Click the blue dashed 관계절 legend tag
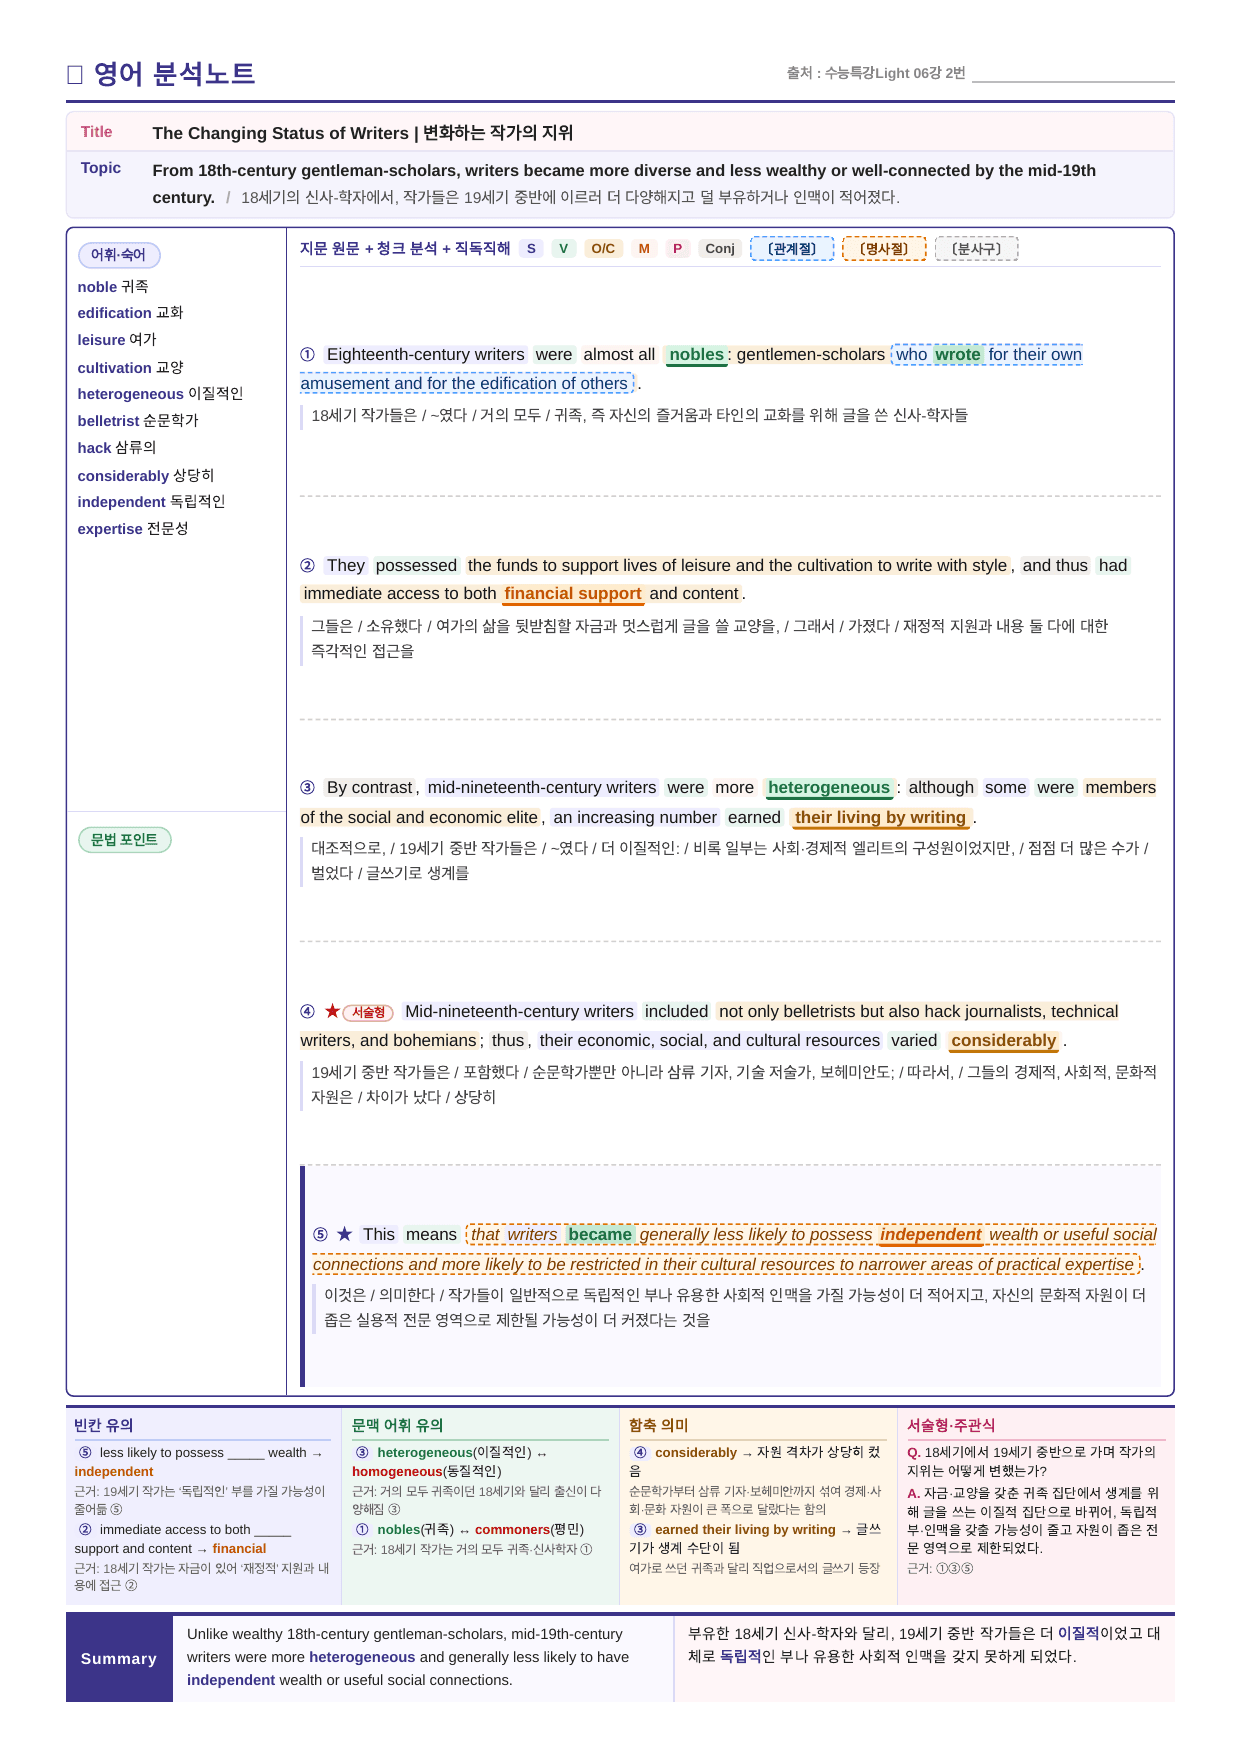The image size is (1240, 1754). [x=792, y=249]
